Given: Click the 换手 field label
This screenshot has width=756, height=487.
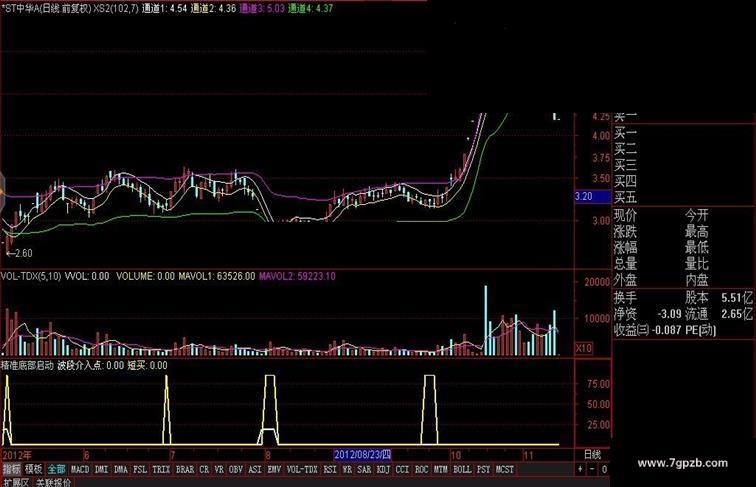Looking at the screenshot, I should point(625,298).
